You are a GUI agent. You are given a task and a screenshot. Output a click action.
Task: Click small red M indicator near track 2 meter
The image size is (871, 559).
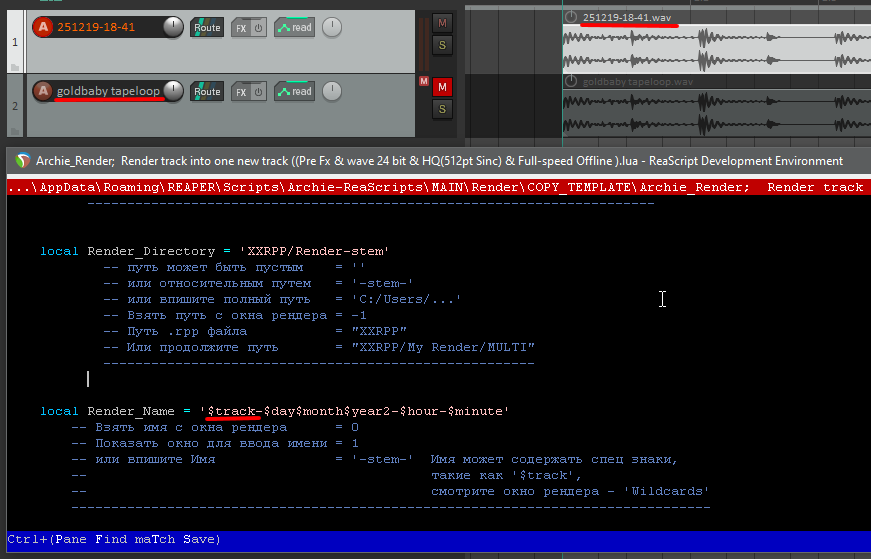tap(424, 81)
